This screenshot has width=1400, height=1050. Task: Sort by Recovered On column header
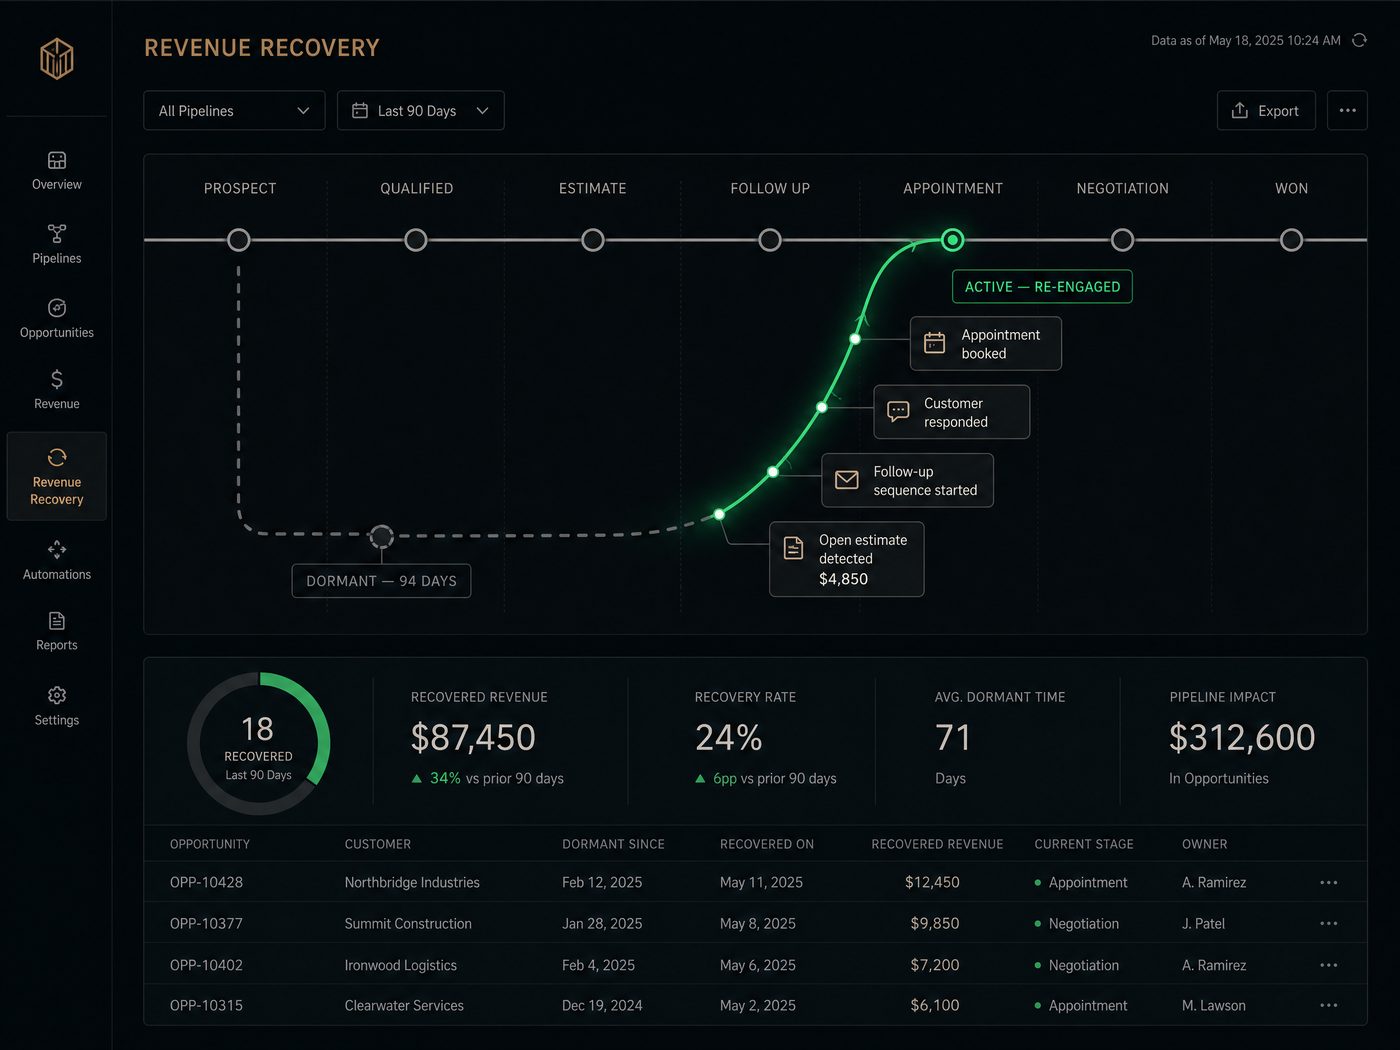(x=767, y=844)
